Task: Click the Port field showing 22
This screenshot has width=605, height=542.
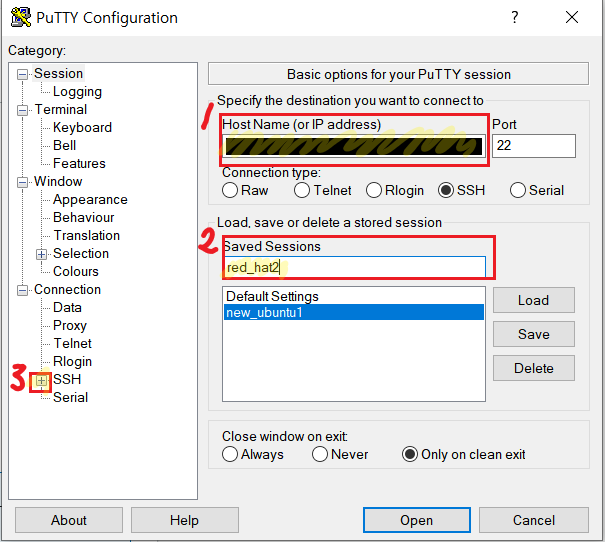Action: point(534,146)
